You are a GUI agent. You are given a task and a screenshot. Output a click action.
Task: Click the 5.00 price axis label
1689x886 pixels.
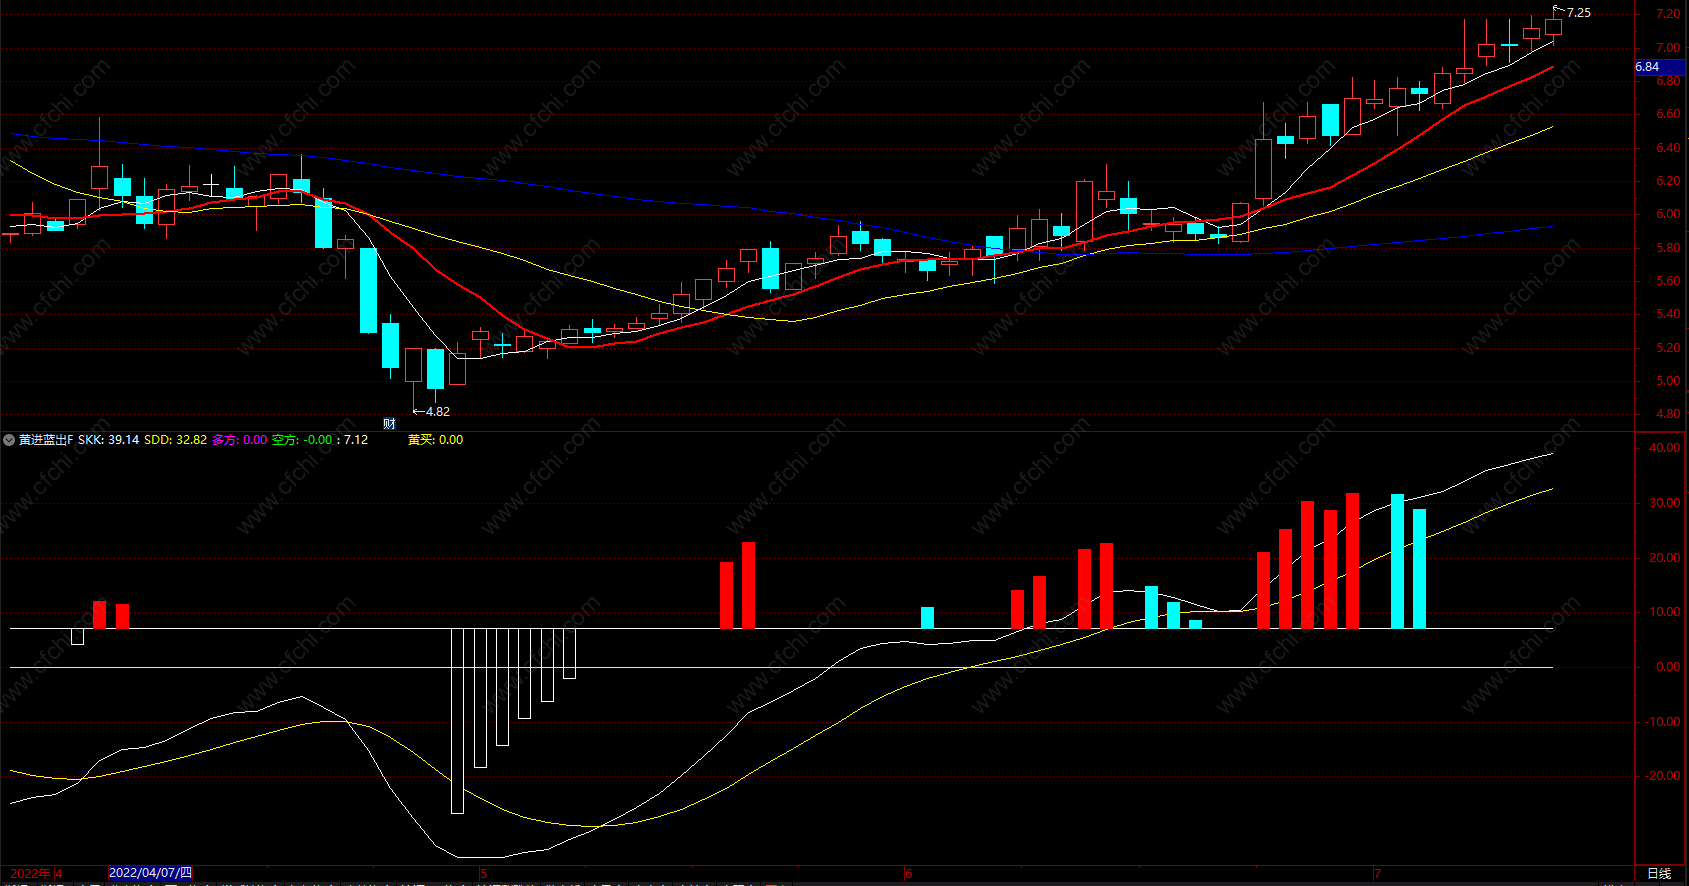(x=1667, y=381)
